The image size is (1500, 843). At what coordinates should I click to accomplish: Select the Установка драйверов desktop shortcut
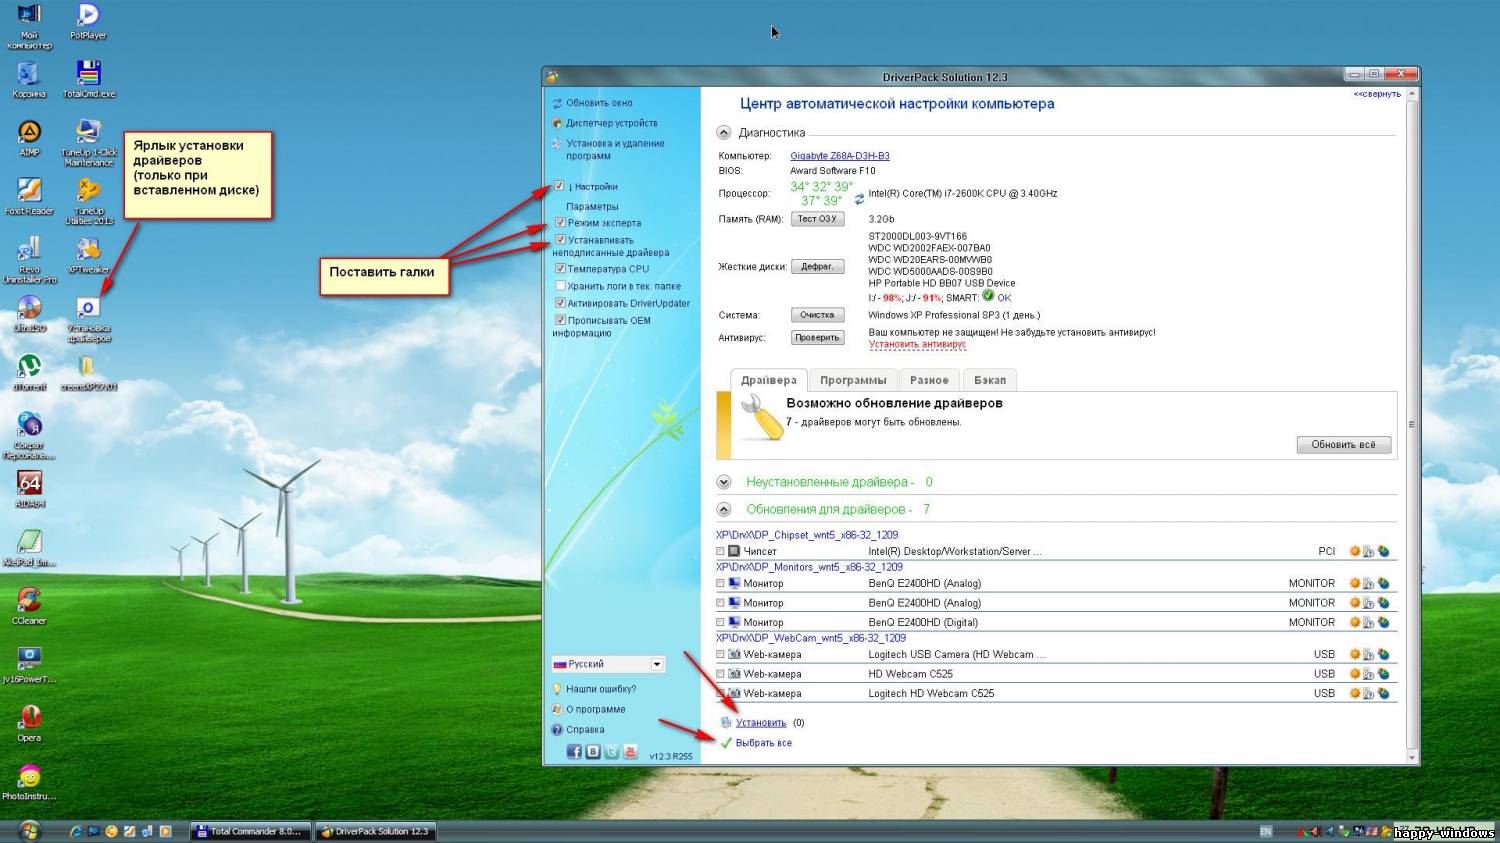click(89, 319)
